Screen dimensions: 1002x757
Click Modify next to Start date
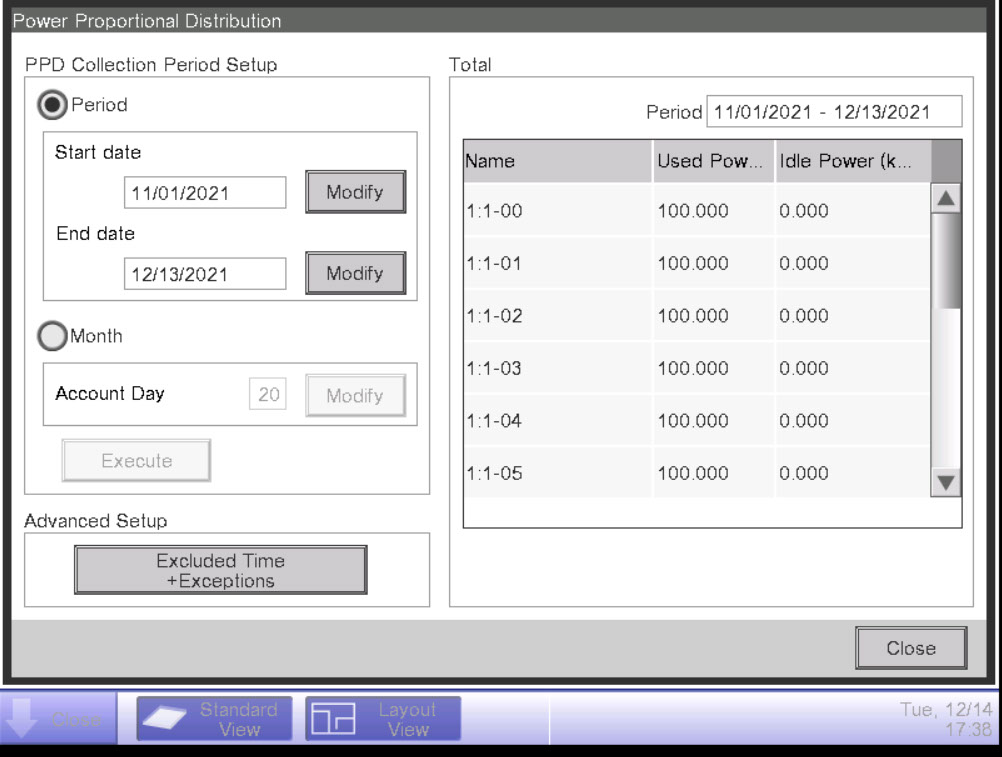click(355, 191)
